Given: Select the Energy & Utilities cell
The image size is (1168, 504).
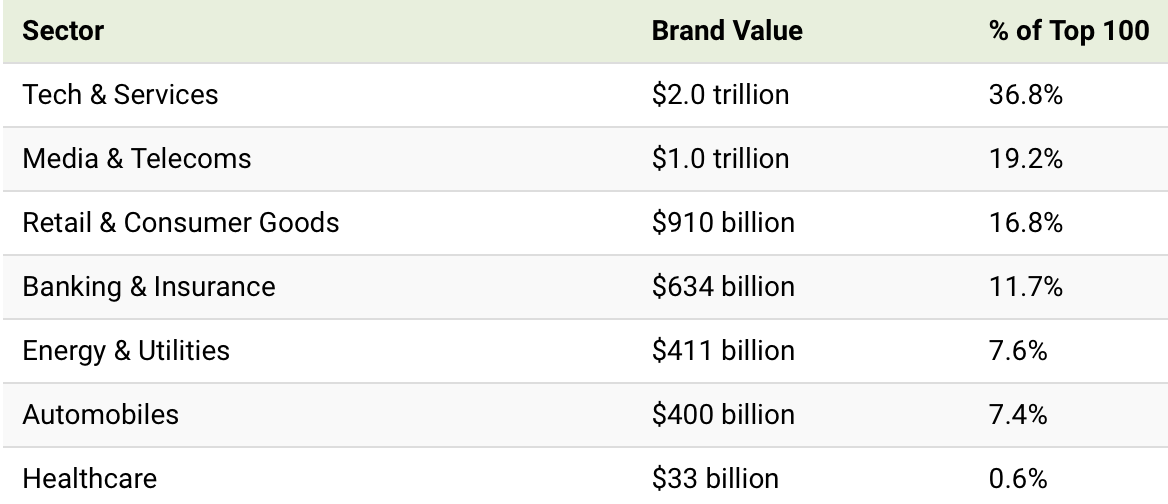Looking at the screenshot, I should (x=126, y=351).
